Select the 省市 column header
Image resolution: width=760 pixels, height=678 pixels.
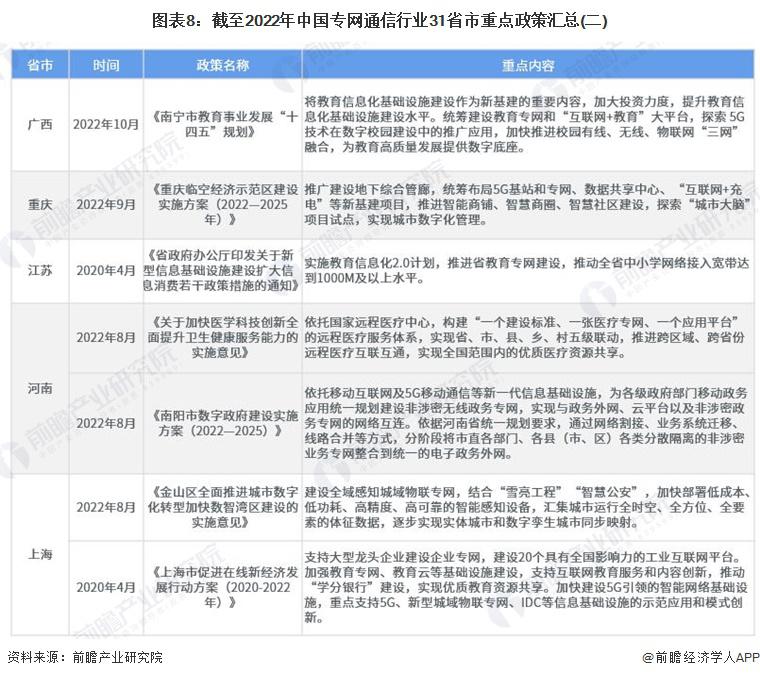(40, 65)
